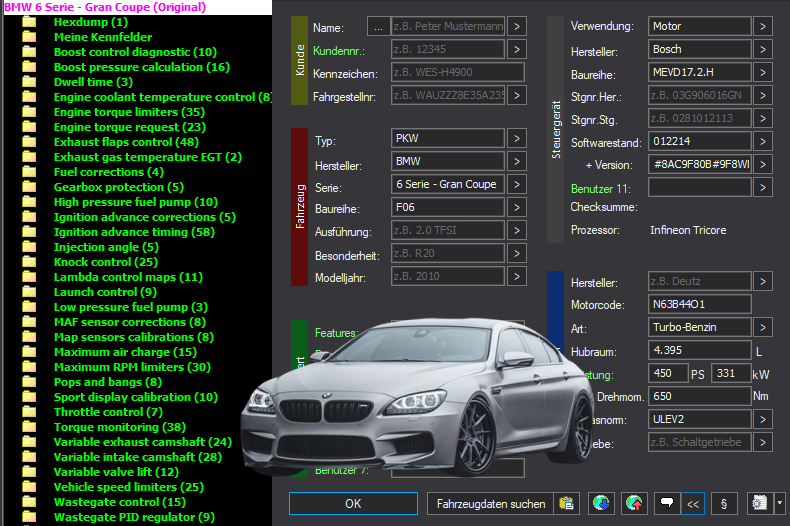Select Injection angle (5) folder
This screenshot has width=790, height=526.
point(106,247)
